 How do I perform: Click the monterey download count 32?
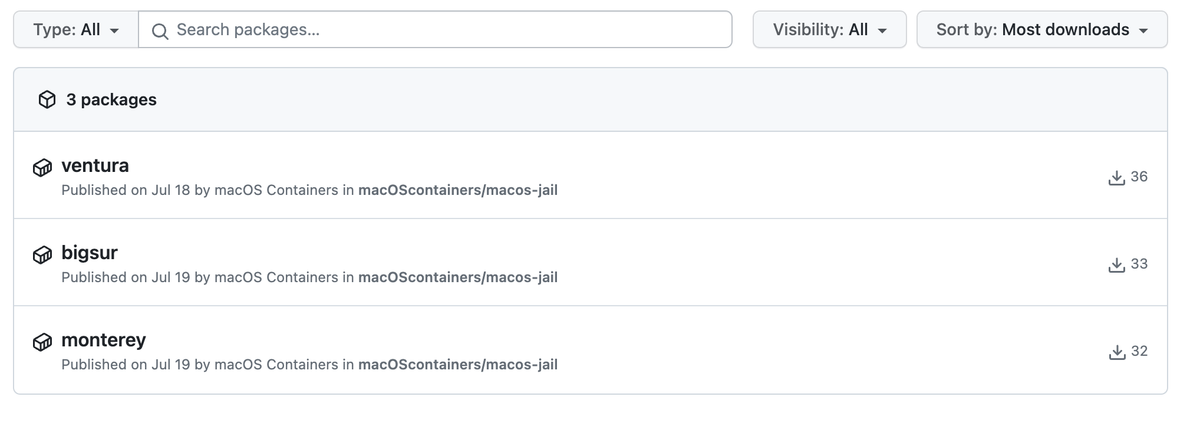tap(1139, 351)
